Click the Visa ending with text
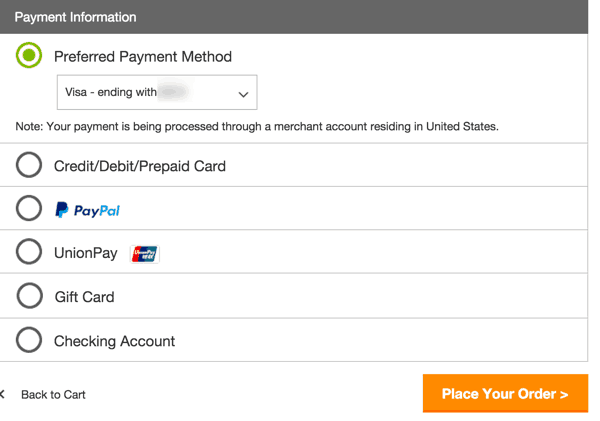This screenshot has height=421, width=600. (111, 92)
